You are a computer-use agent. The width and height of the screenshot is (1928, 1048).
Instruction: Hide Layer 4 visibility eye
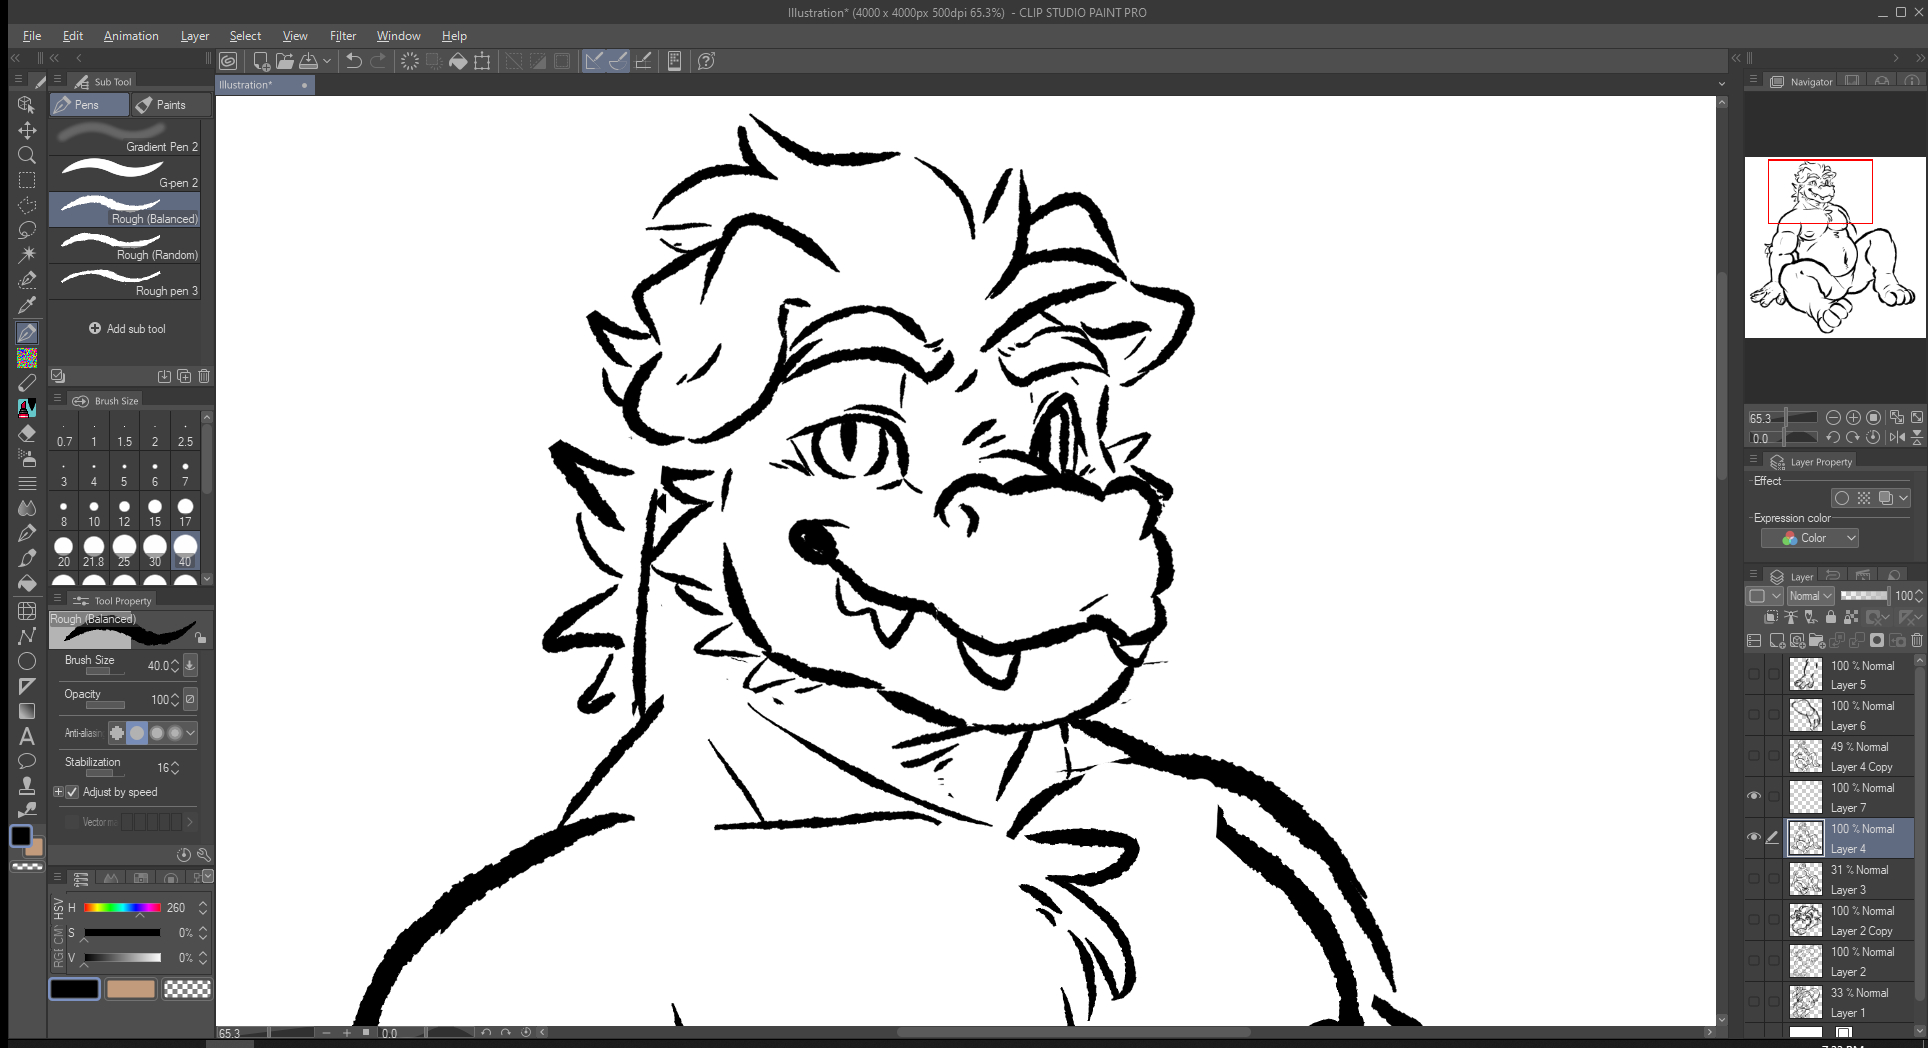[x=1754, y=838]
